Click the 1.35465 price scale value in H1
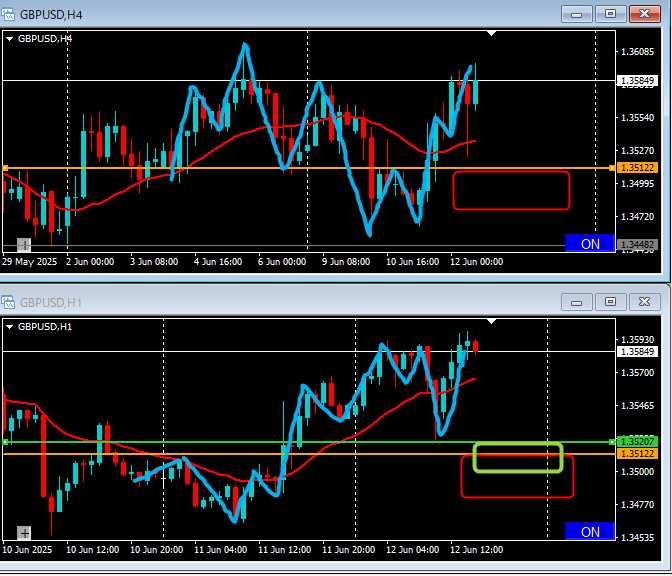672x576 pixels. coord(638,405)
